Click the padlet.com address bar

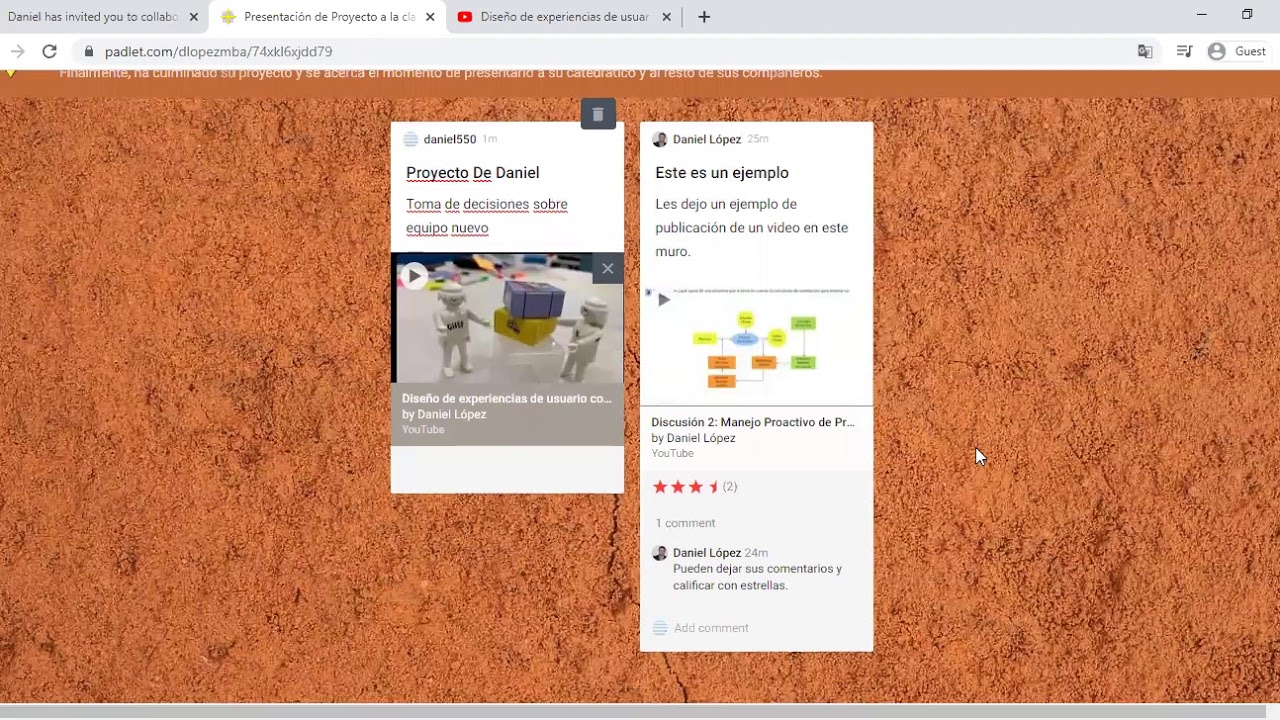pos(600,51)
